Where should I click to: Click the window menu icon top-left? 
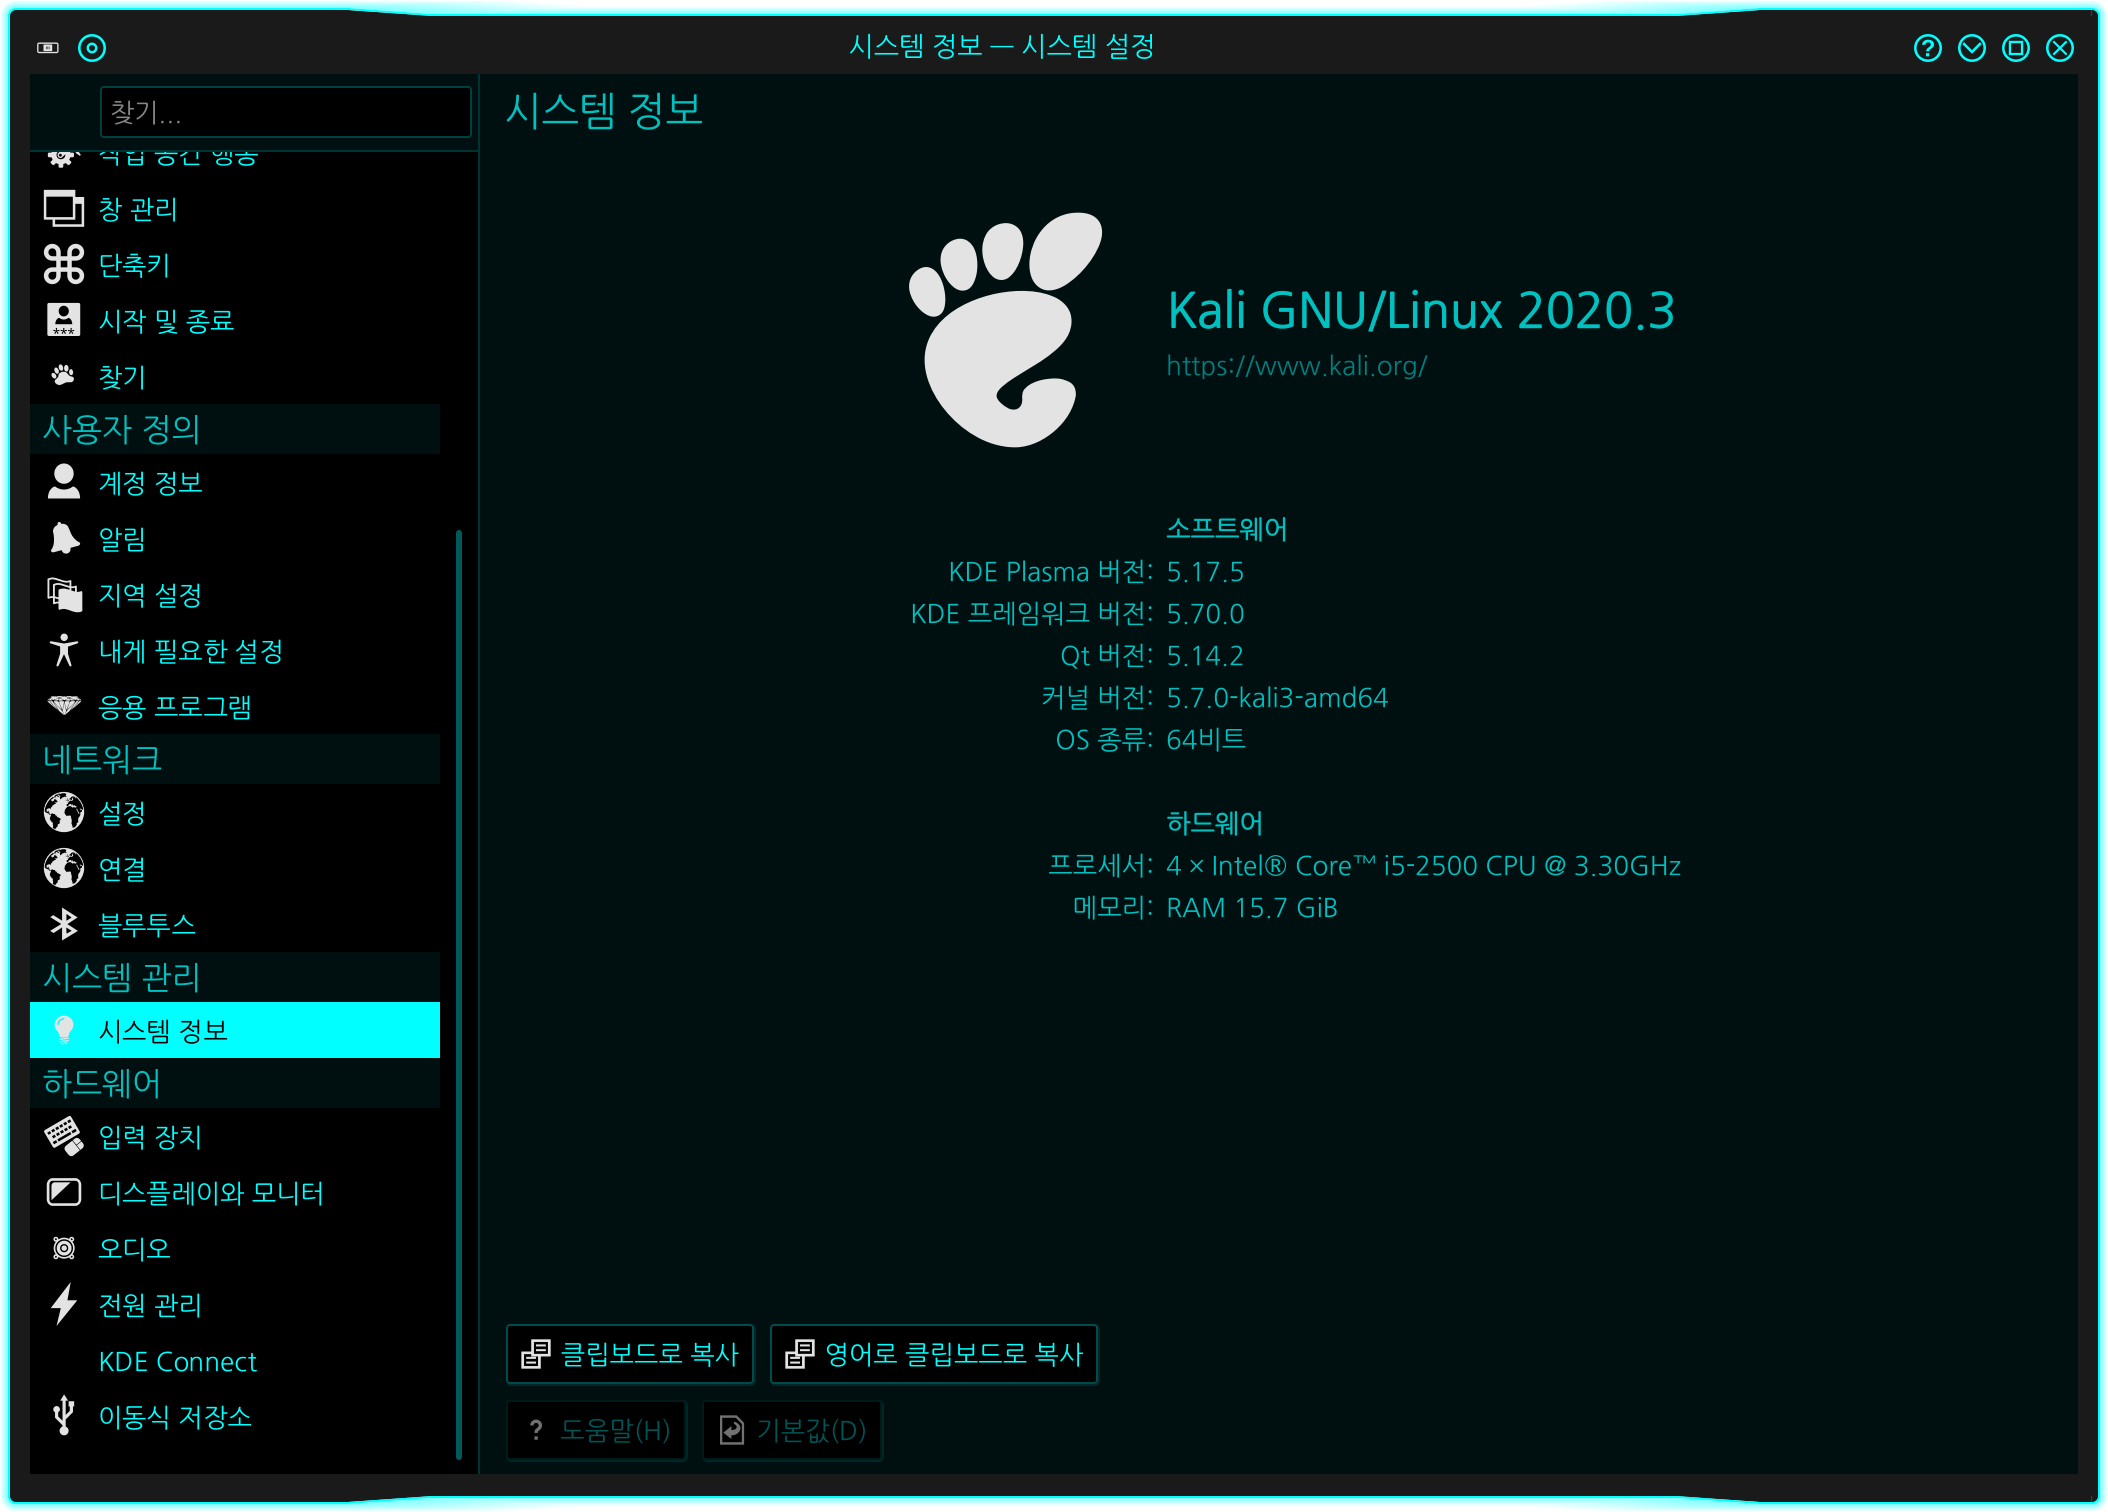(x=48, y=48)
